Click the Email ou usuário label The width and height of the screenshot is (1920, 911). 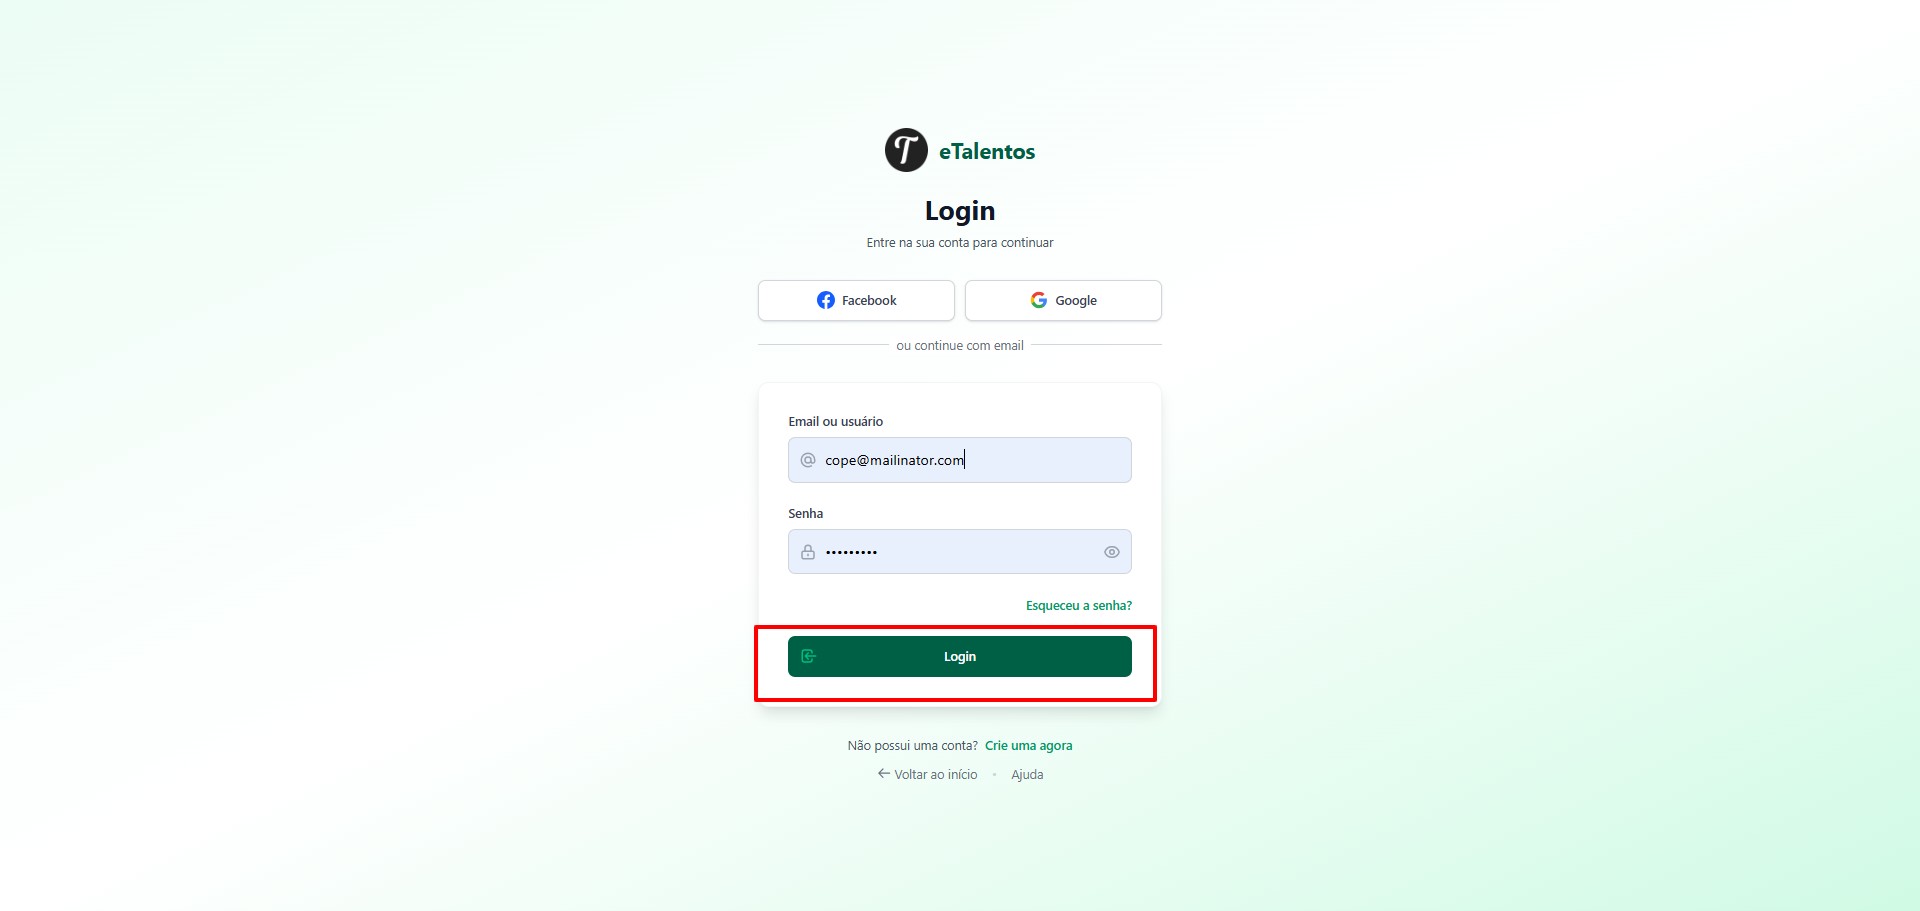(836, 421)
